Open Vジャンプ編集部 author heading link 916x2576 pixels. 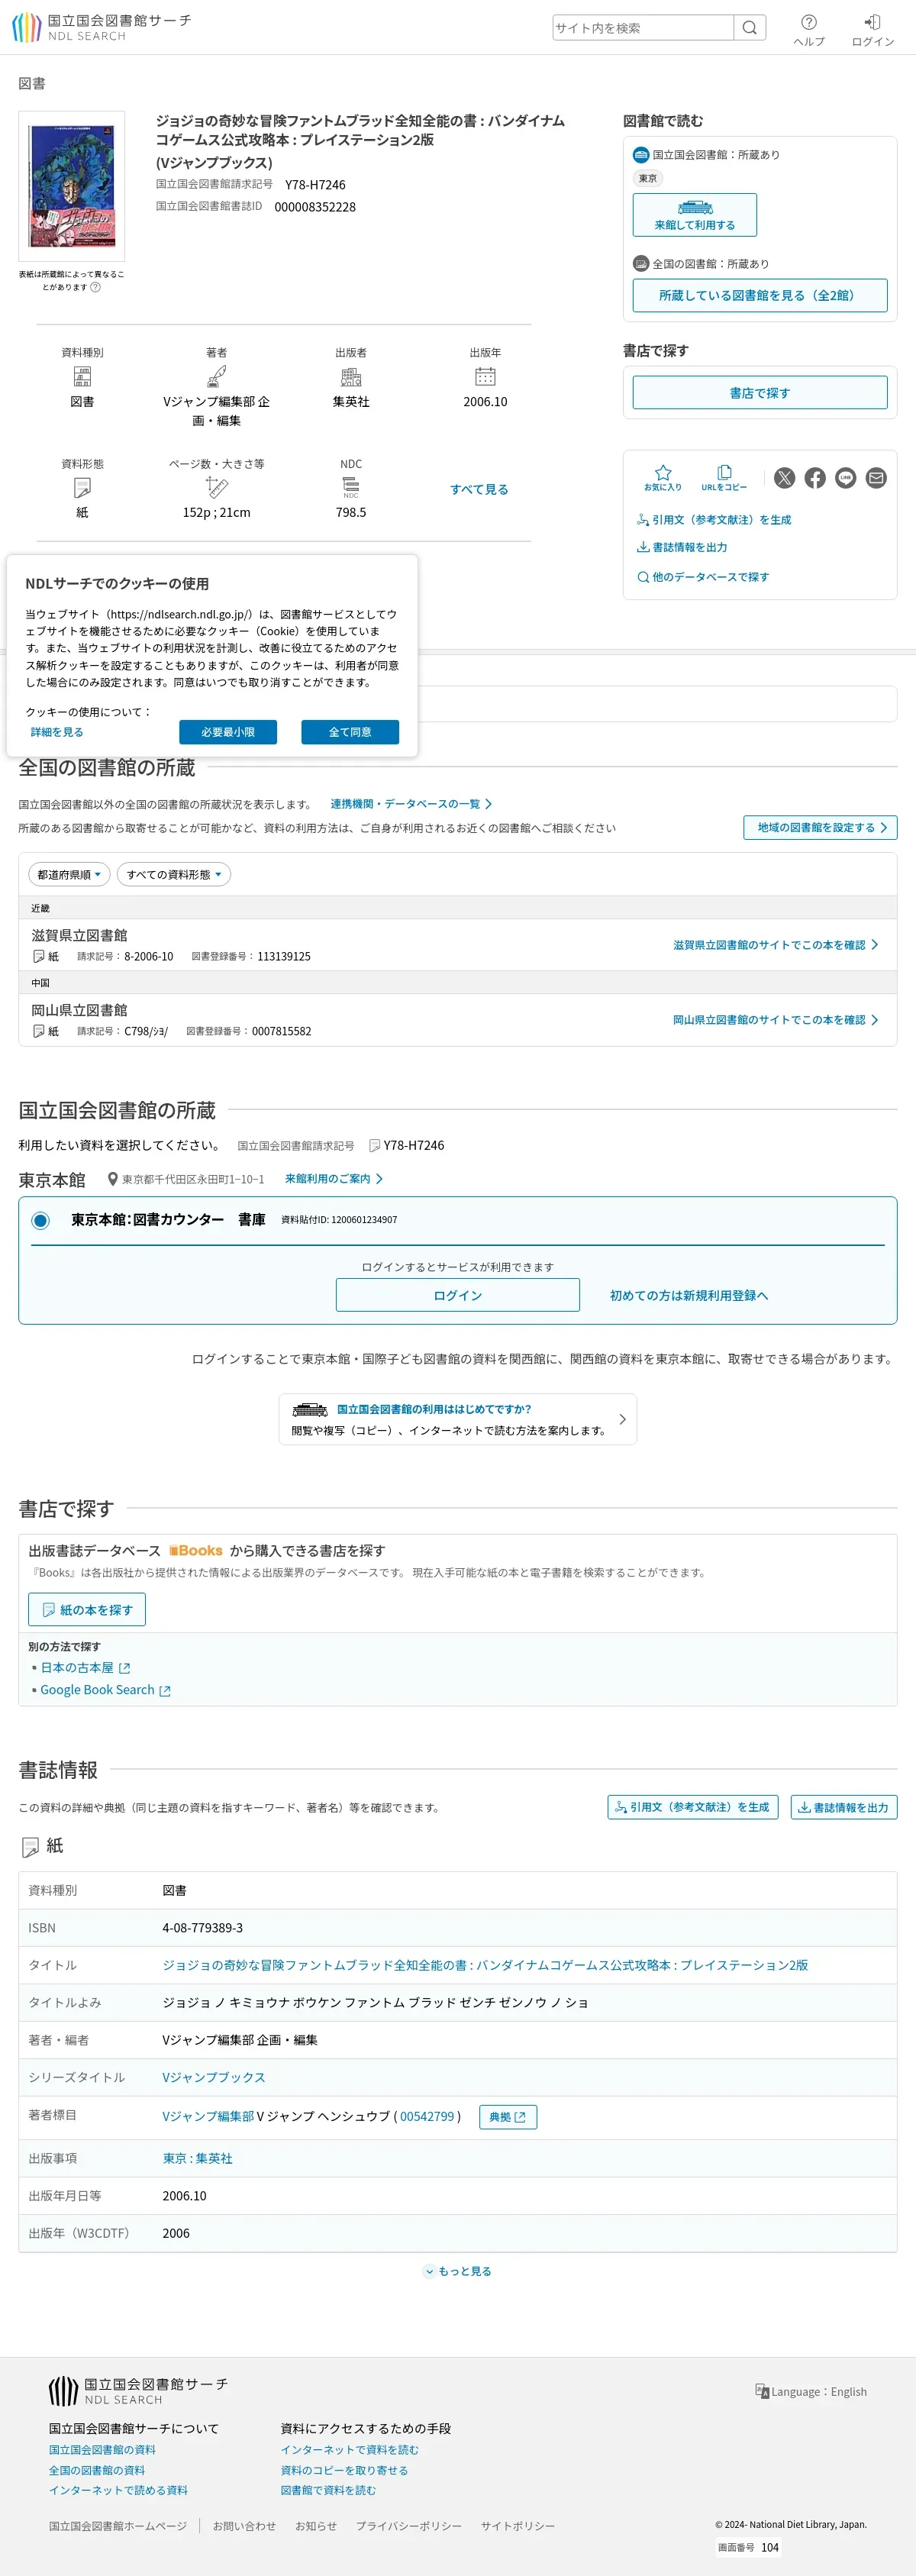point(208,2116)
